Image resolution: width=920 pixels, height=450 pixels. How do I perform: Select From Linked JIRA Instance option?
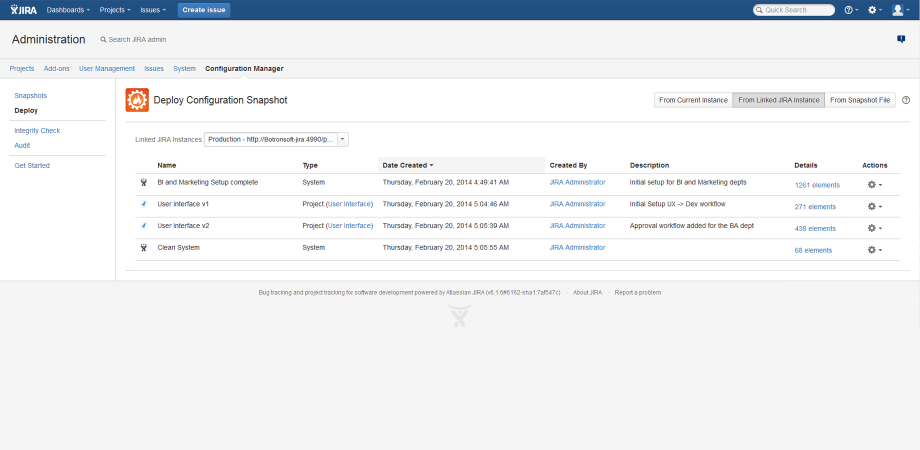pyautogui.click(x=779, y=100)
